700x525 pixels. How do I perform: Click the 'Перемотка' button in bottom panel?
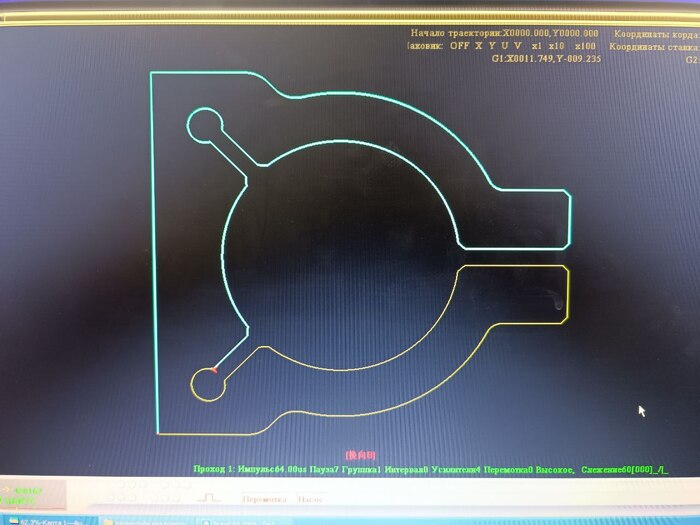tap(264, 499)
